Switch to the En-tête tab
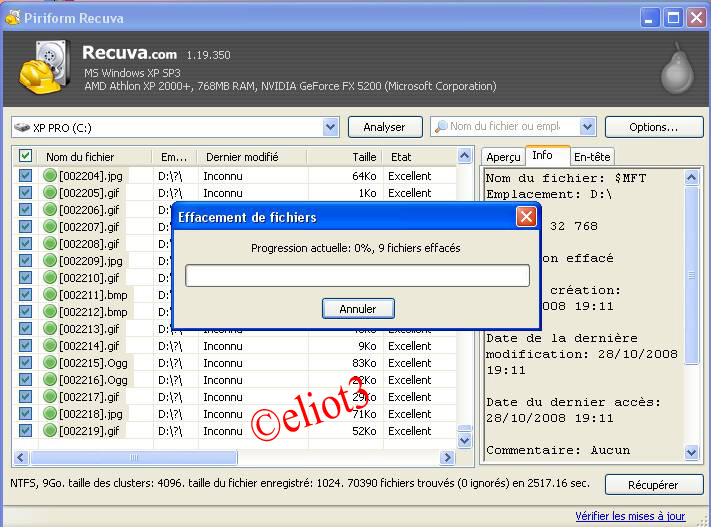Screen dimensions: 711x527 pyautogui.click(x=592, y=157)
